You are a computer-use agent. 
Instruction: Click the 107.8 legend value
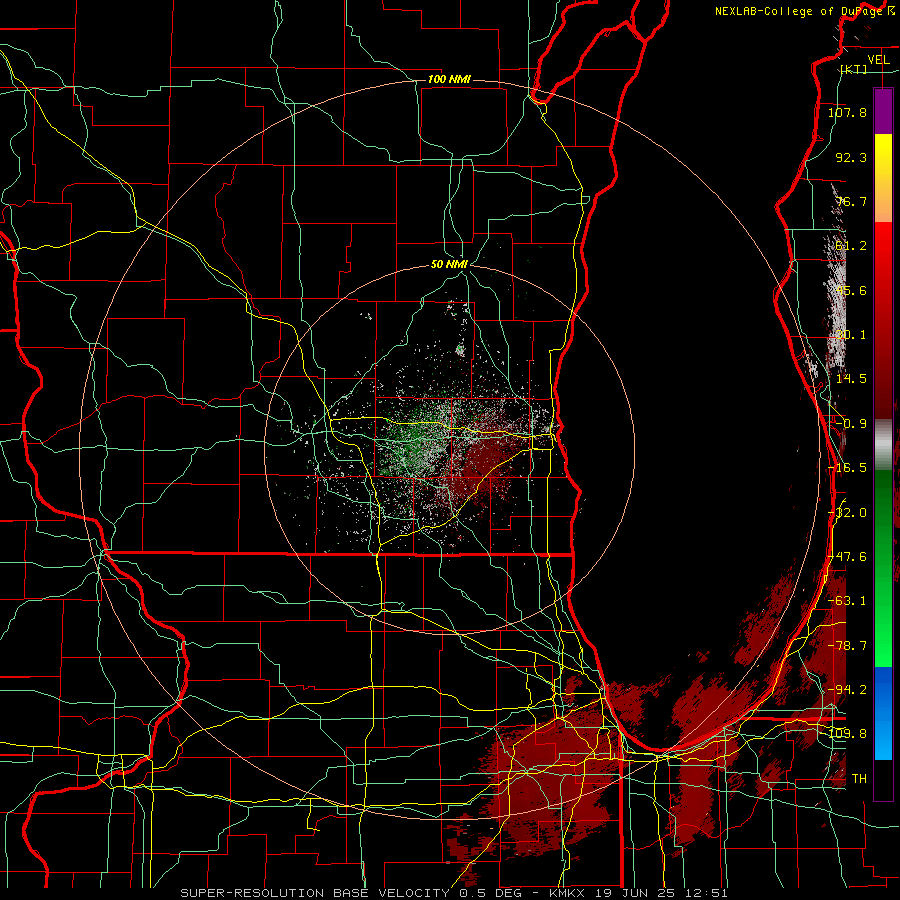coord(847,112)
